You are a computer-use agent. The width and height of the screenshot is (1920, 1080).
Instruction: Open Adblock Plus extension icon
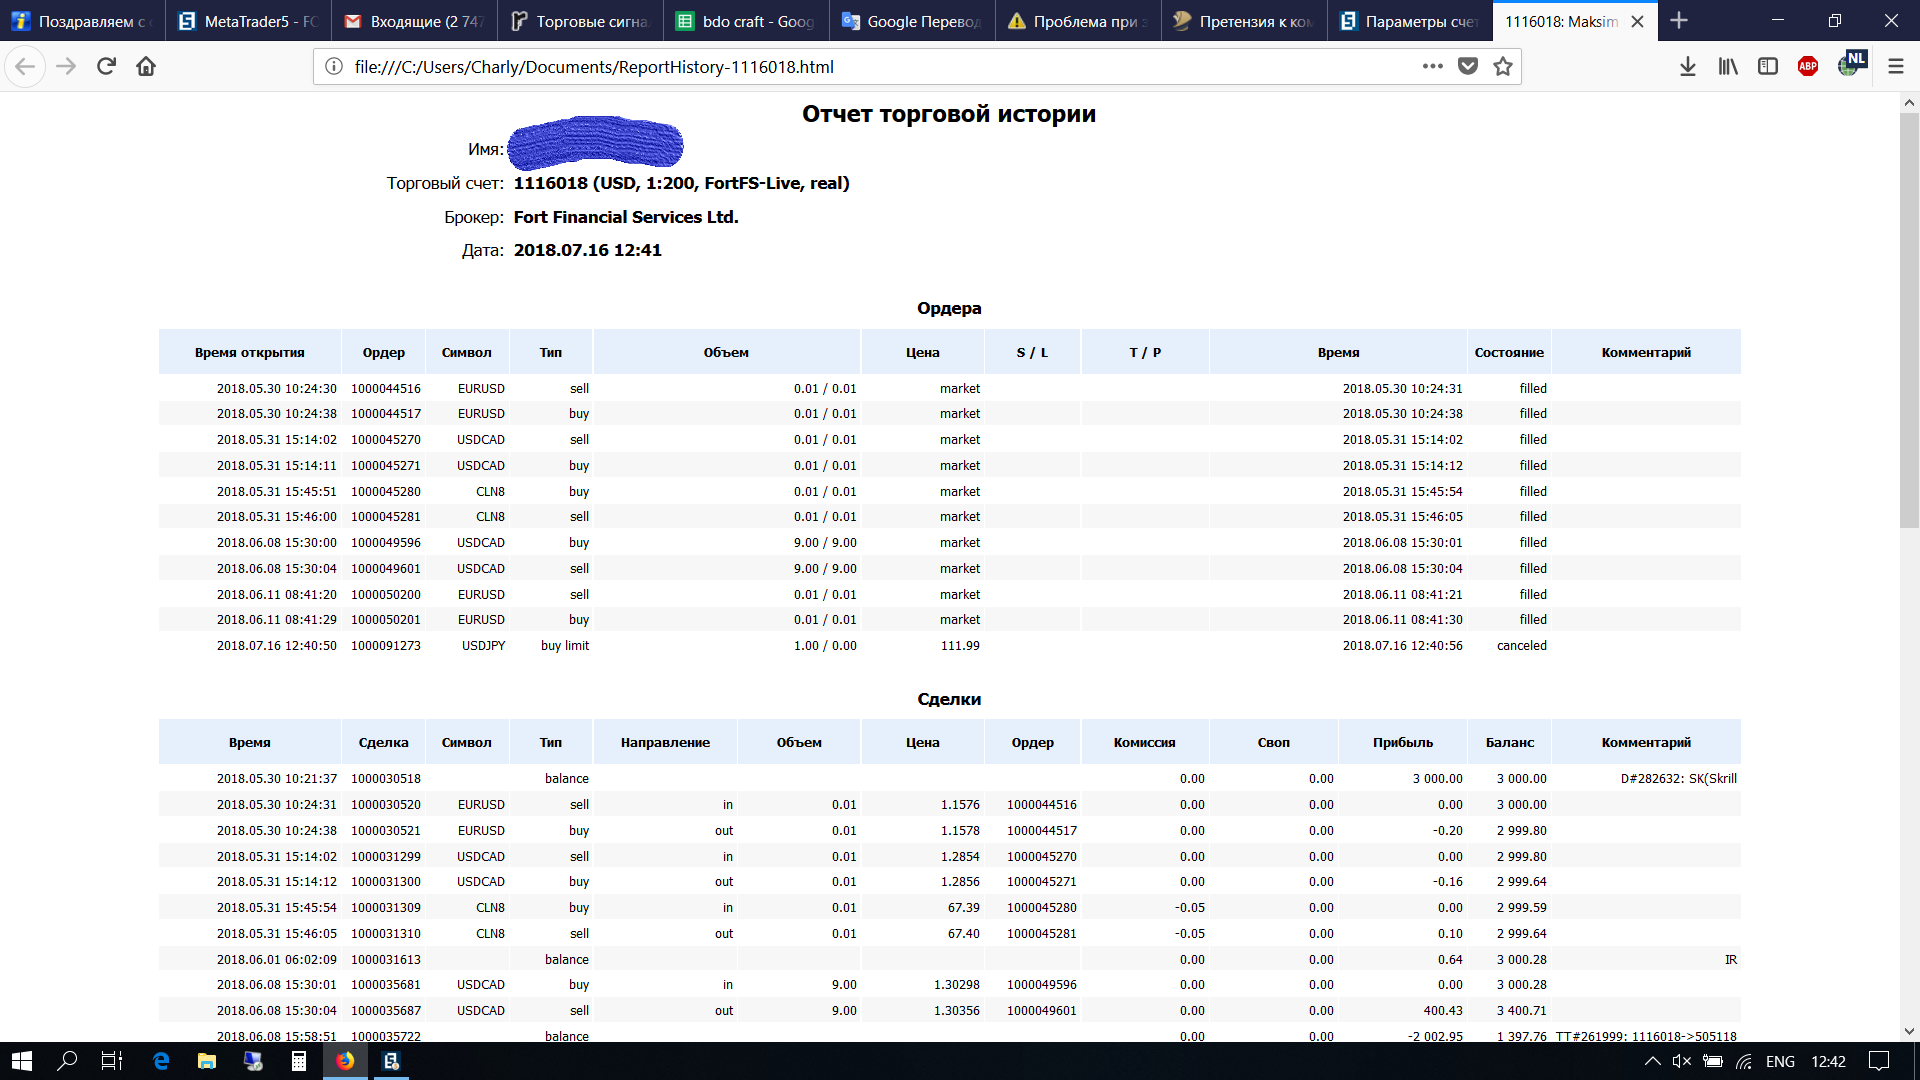[1808, 66]
